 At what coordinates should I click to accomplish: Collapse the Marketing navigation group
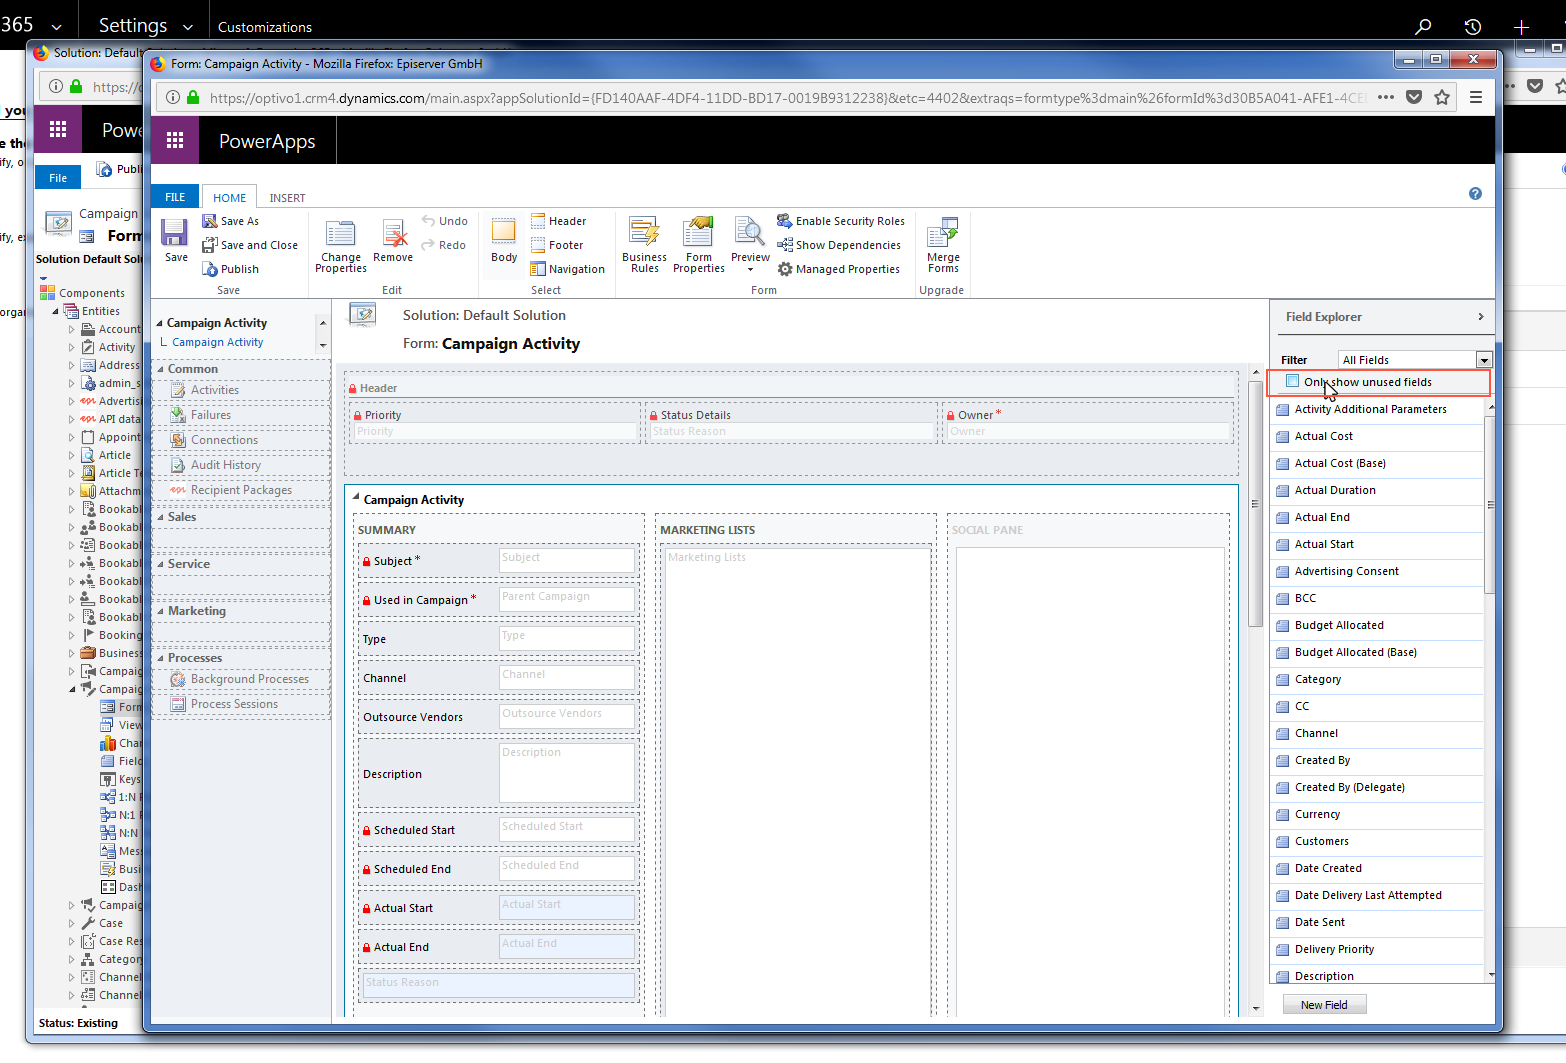(x=161, y=611)
